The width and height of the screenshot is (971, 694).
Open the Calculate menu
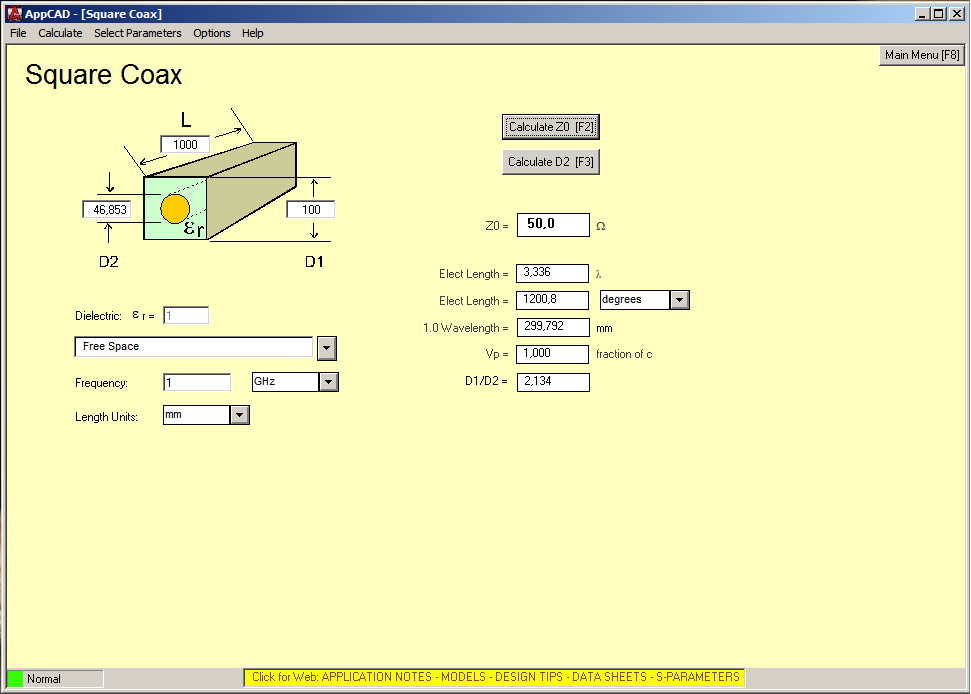pos(60,33)
